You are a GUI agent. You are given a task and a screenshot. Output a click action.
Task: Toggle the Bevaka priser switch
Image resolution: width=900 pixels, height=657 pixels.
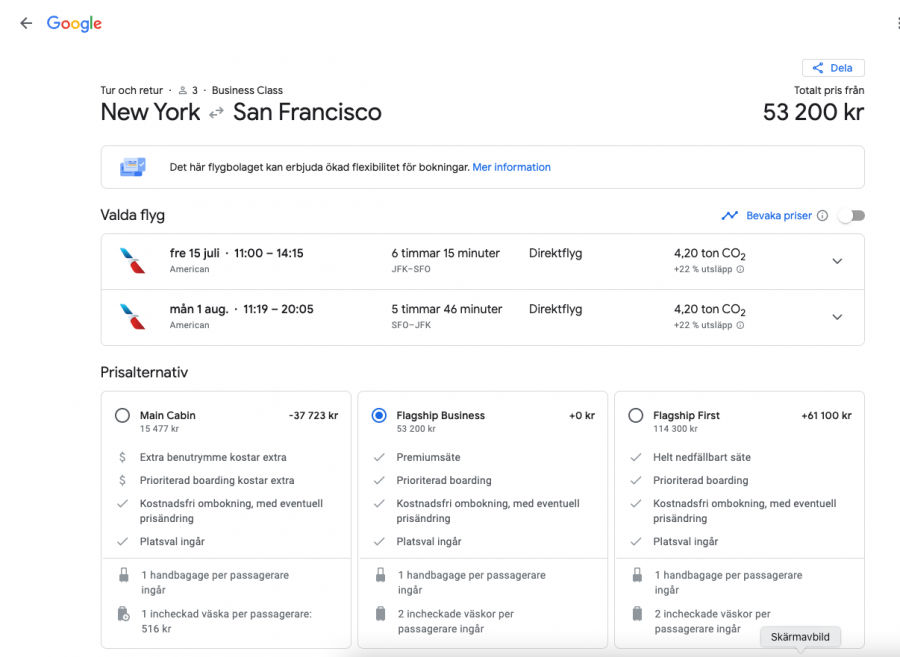(x=851, y=216)
